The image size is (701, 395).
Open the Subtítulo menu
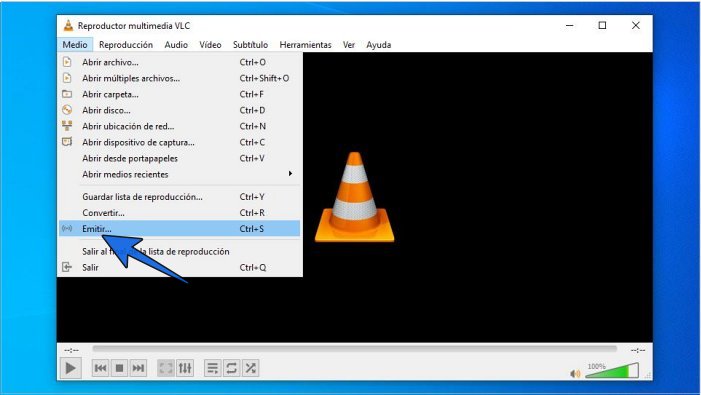coord(250,45)
